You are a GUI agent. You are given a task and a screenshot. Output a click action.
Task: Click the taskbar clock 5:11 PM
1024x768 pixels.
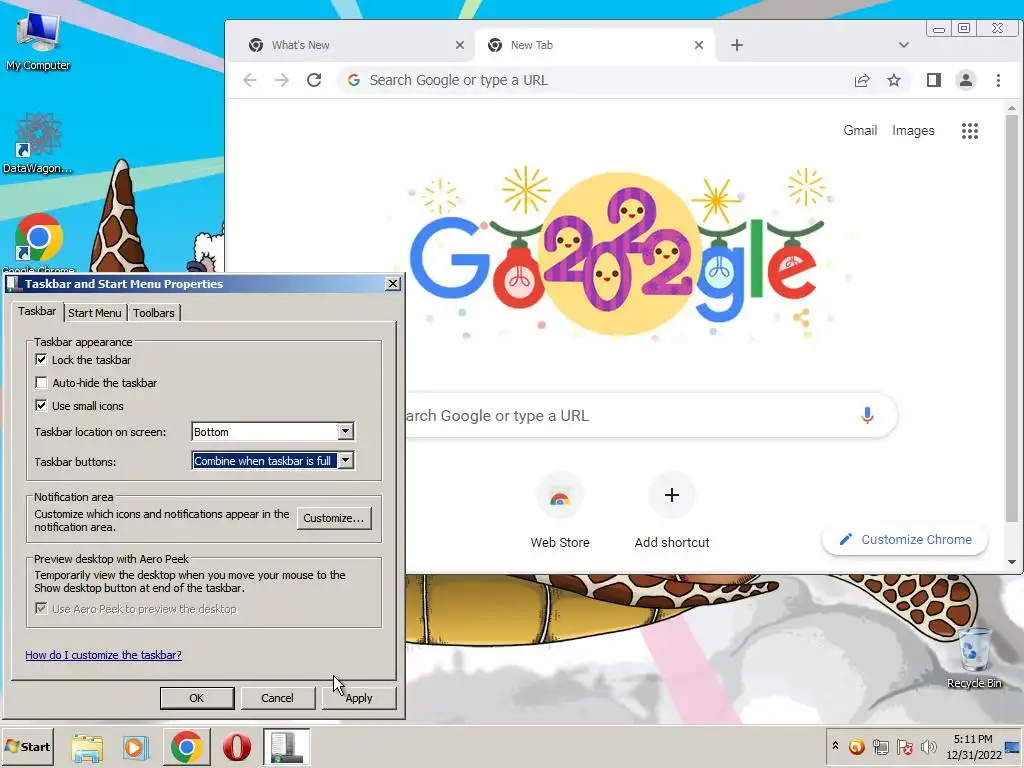(973, 747)
